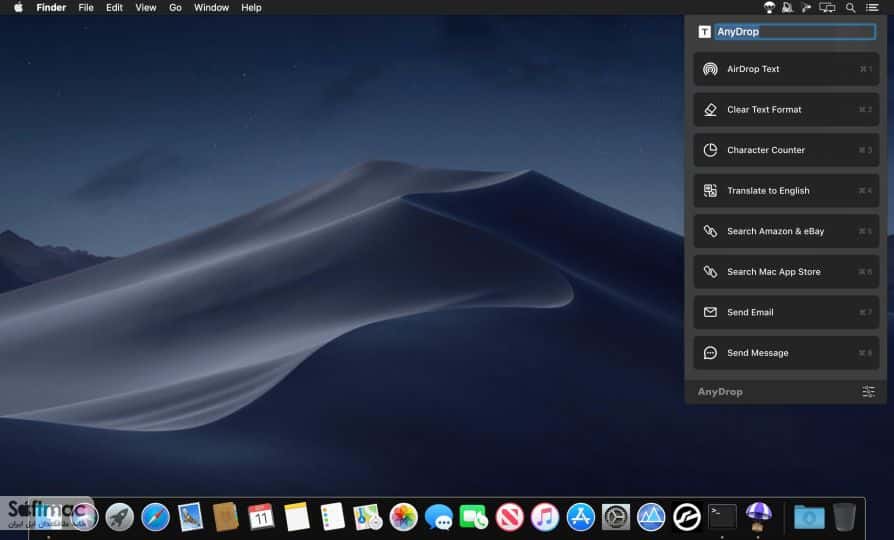Screen dimensions: 894x540
Task: Open AnyDrop settings sliders icon
Action: pos(868,391)
